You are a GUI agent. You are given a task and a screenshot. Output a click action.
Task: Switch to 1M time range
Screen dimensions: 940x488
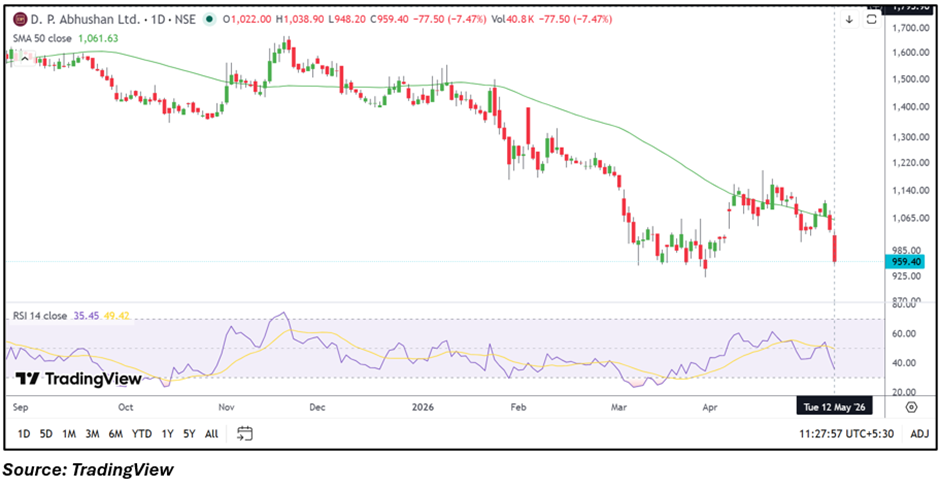coord(69,433)
